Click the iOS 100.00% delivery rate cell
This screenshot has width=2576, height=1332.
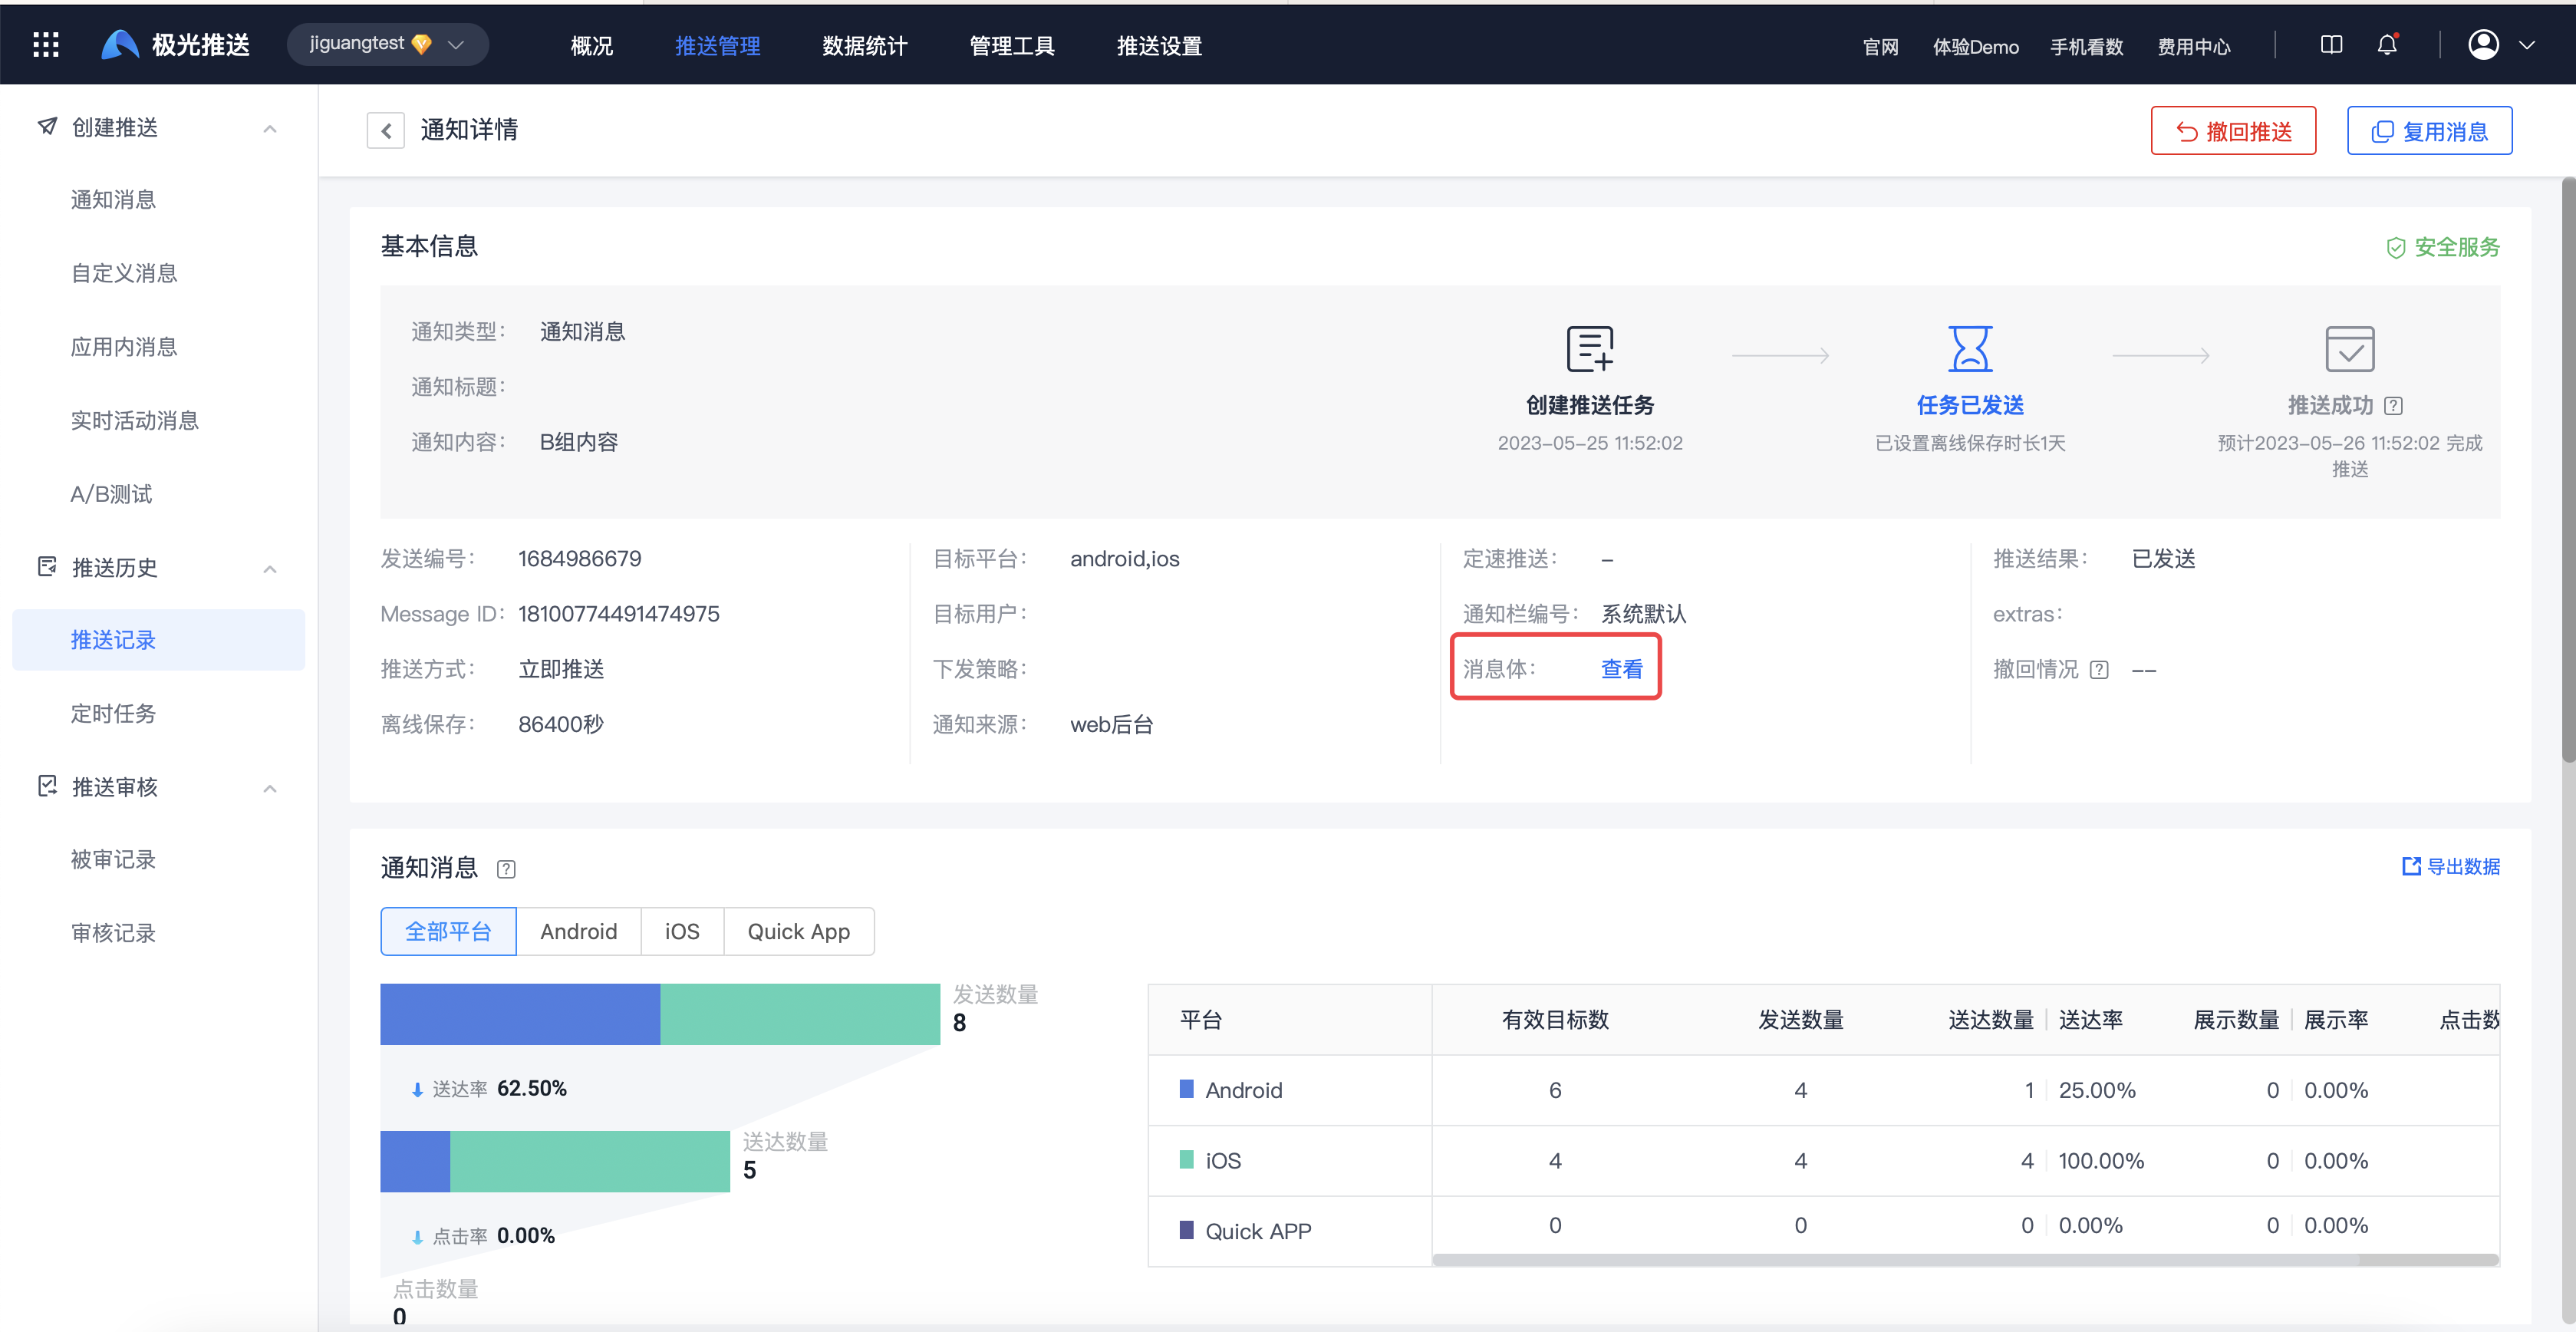(x=2101, y=1161)
